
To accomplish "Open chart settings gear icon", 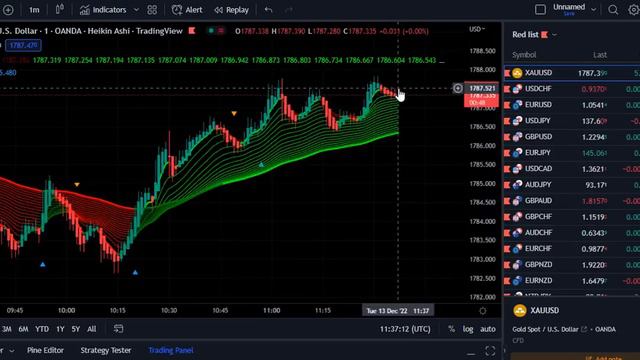I will tap(633, 10).
